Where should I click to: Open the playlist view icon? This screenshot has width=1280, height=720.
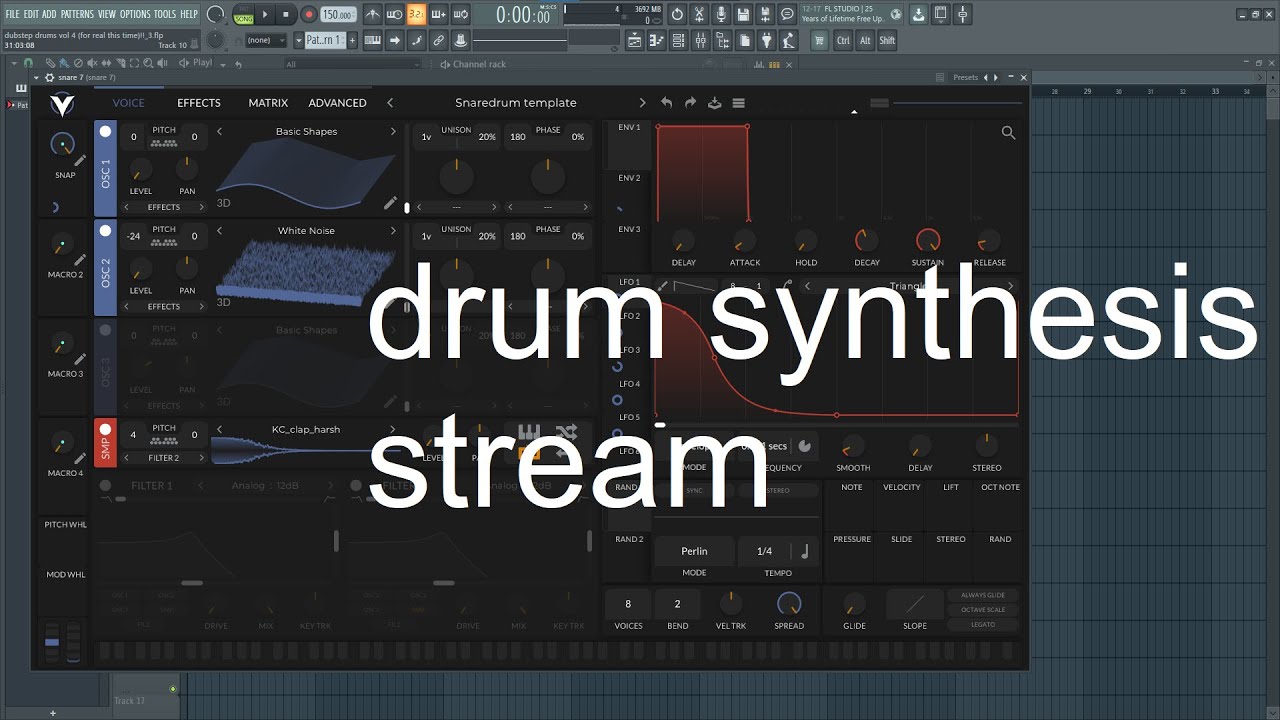(x=634, y=40)
